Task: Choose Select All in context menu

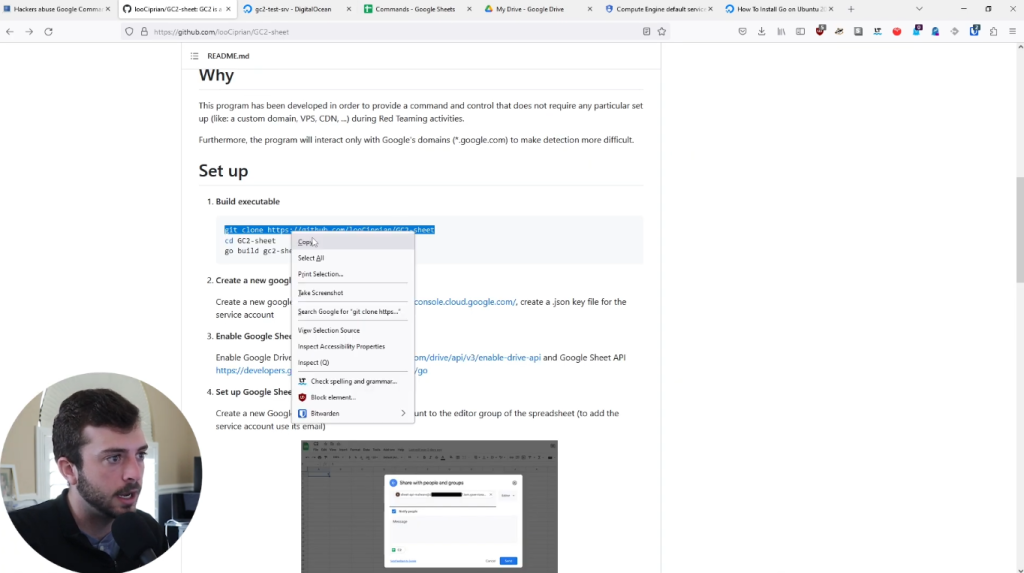Action: point(353,258)
